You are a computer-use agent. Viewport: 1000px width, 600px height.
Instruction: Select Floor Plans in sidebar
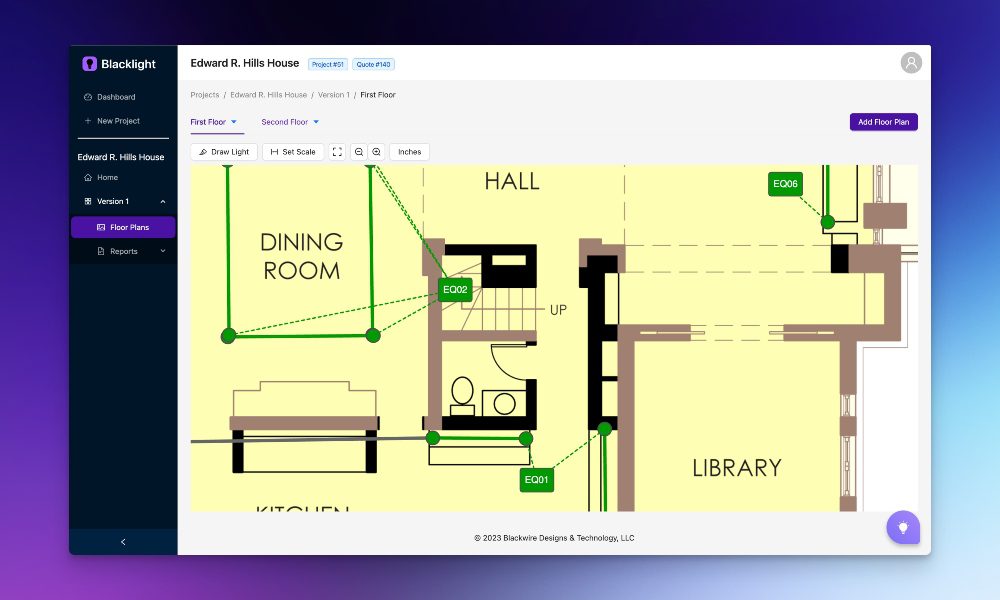point(123,227)
